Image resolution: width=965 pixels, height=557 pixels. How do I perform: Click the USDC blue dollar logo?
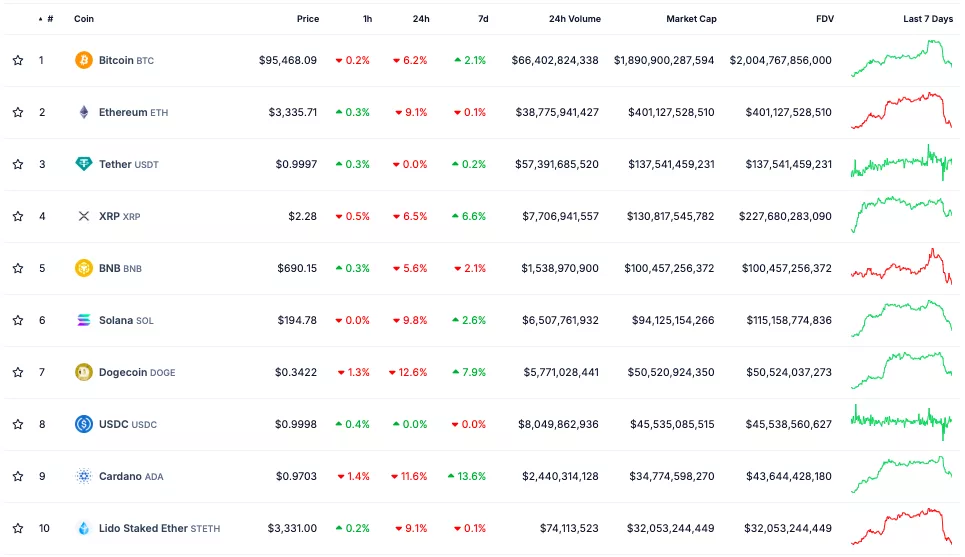(x=84, y=424)
